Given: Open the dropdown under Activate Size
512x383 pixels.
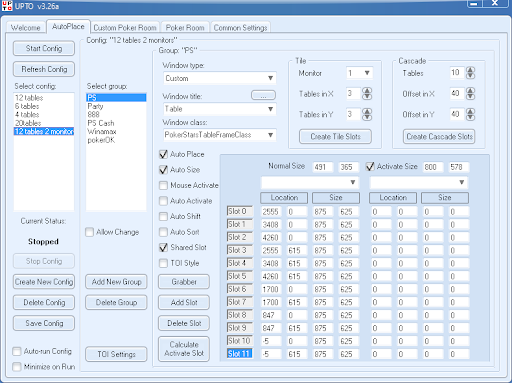Looking at the screenshot, I should pos(419,182).
